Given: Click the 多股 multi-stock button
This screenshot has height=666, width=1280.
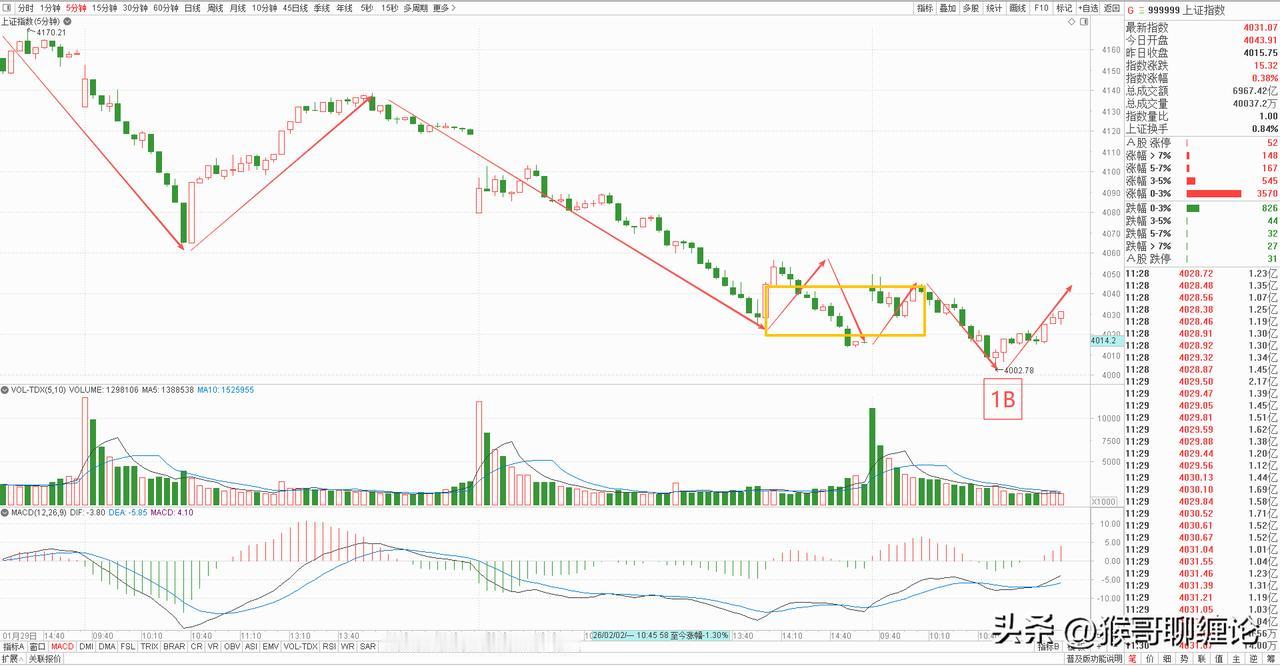Looking at the screenshot, I should coord(971,8).
